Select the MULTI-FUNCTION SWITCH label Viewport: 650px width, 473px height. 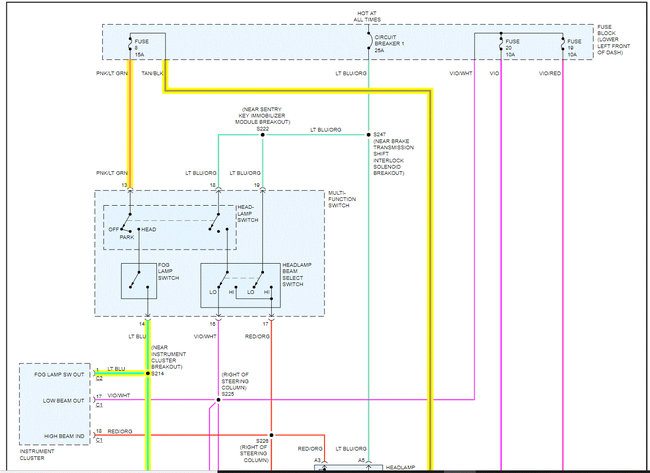click(342, 199)
